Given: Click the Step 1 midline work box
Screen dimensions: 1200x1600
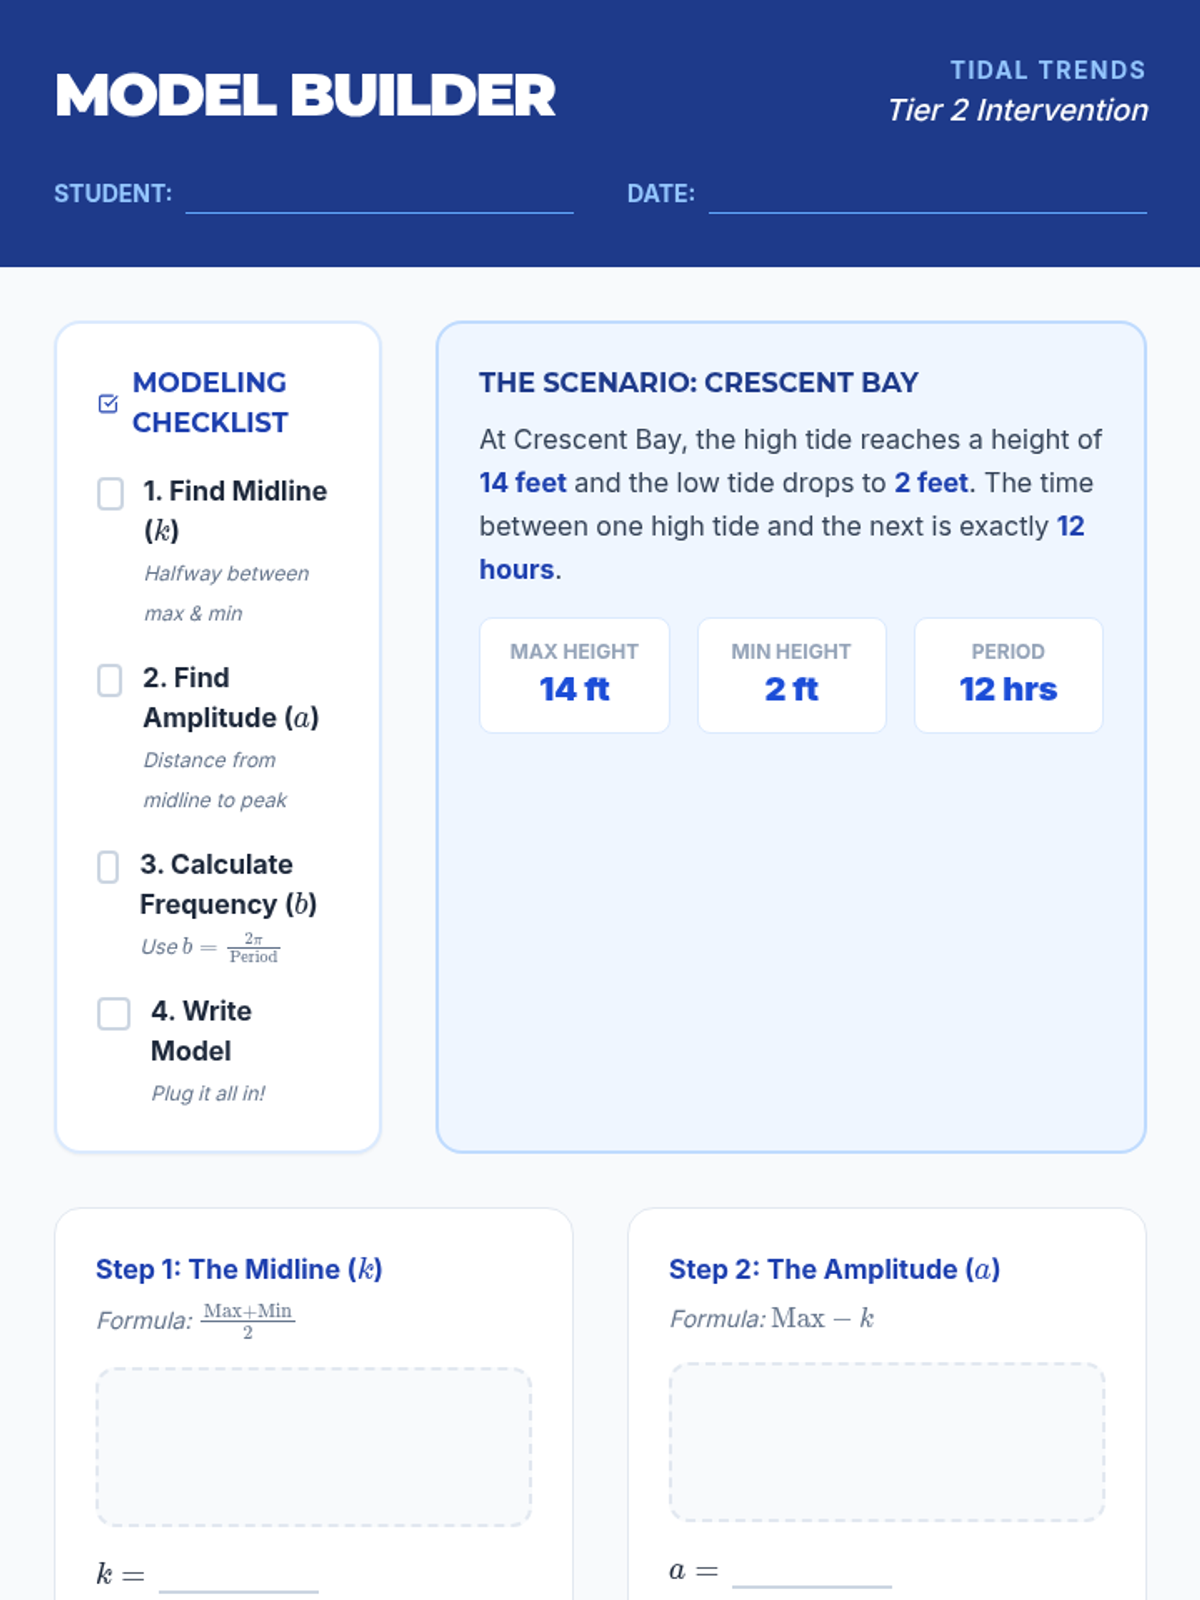Looking at the screenshot, I should (x=313, y=1446).
